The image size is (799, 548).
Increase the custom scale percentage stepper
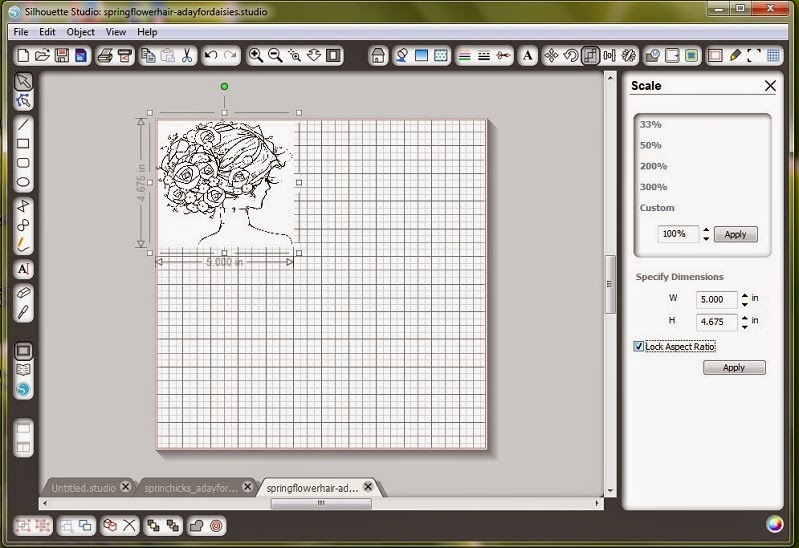point(706,230)
